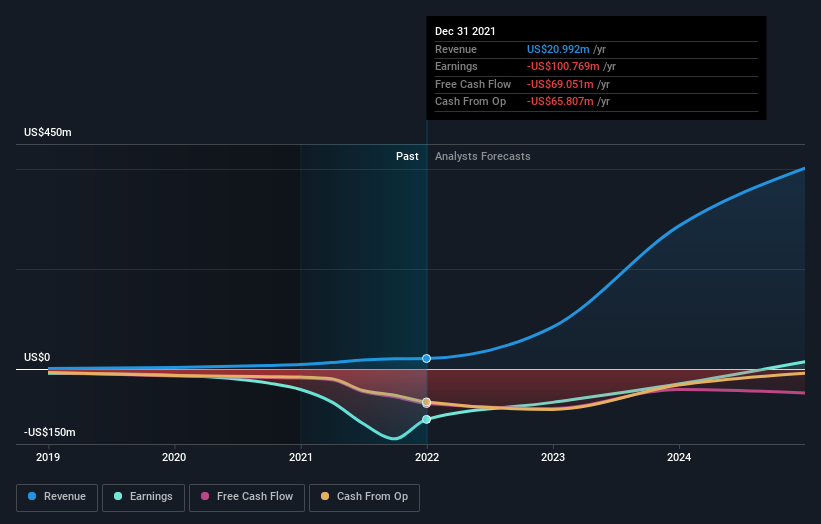Toggle the Free Cash Flow legend series
The width and height of the screenshot is (821, 524).
click(247, 497)
